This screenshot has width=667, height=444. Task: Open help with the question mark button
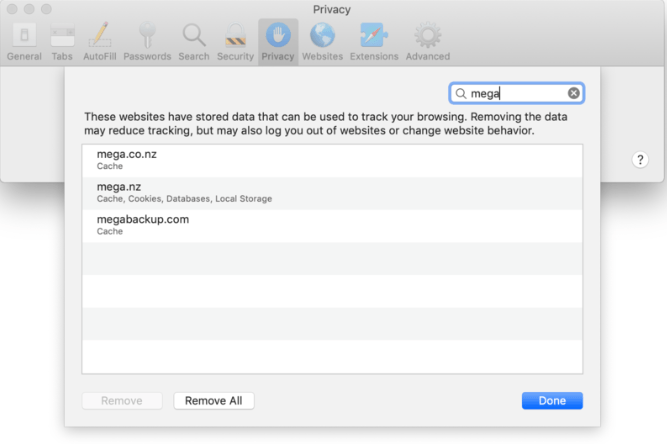[640, 160]
